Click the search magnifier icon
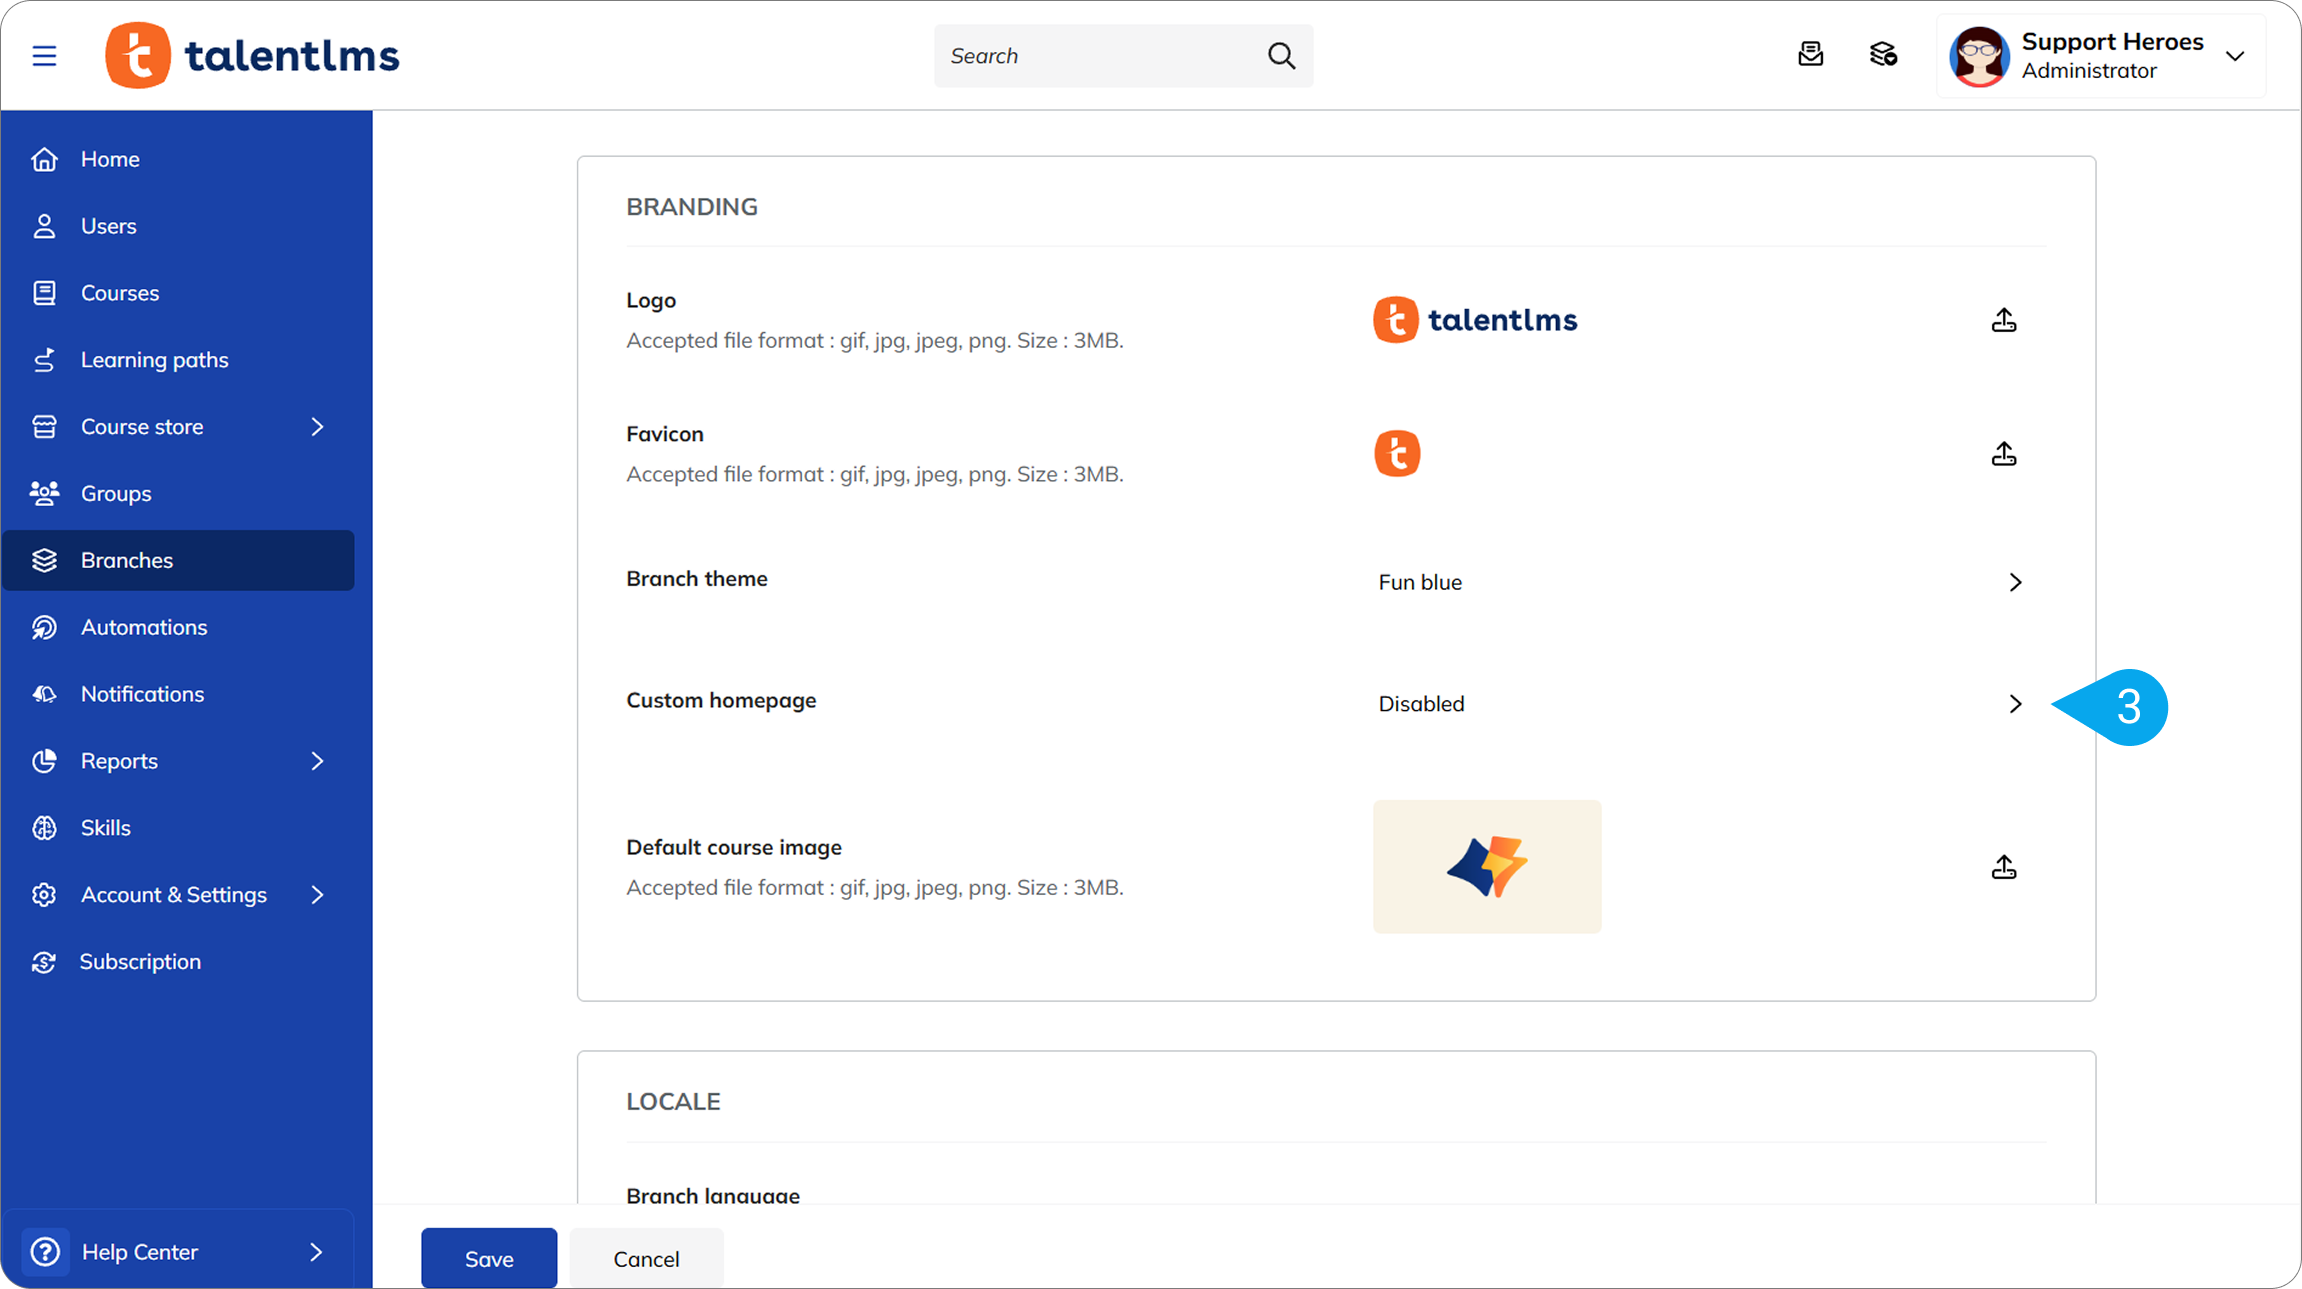This screenshot has width=2302, height=1289. (1281, 55)
